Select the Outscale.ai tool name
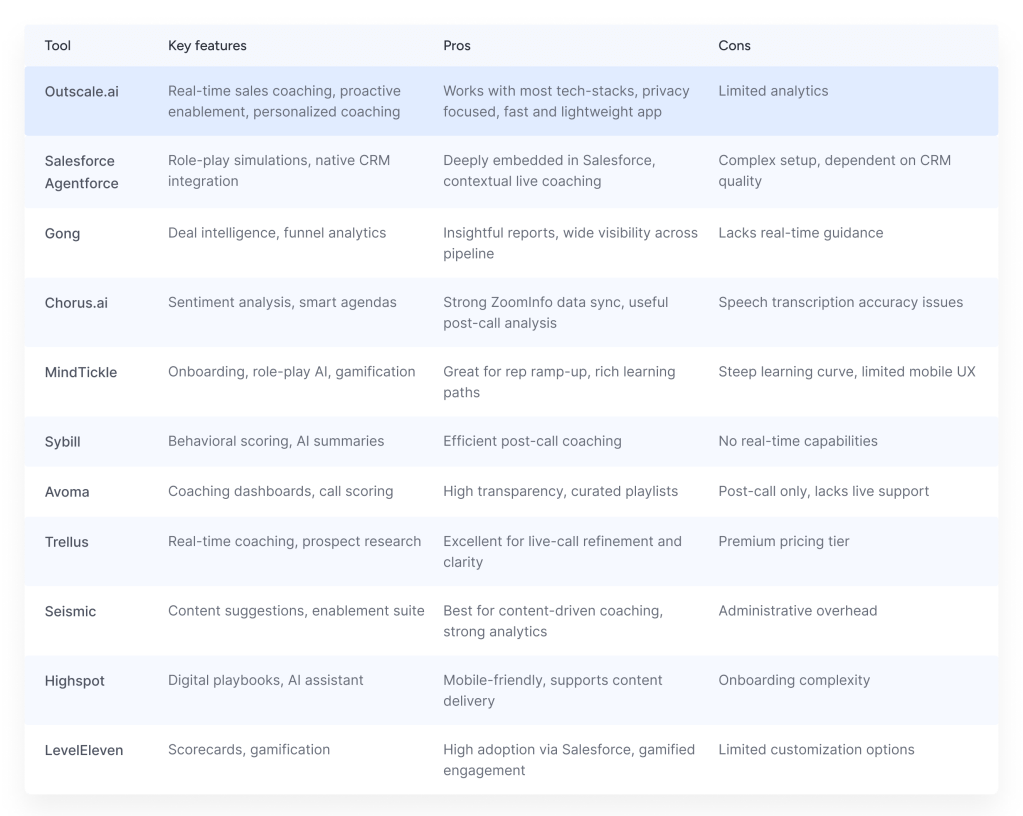1023x816 pixels. [82, 91]
